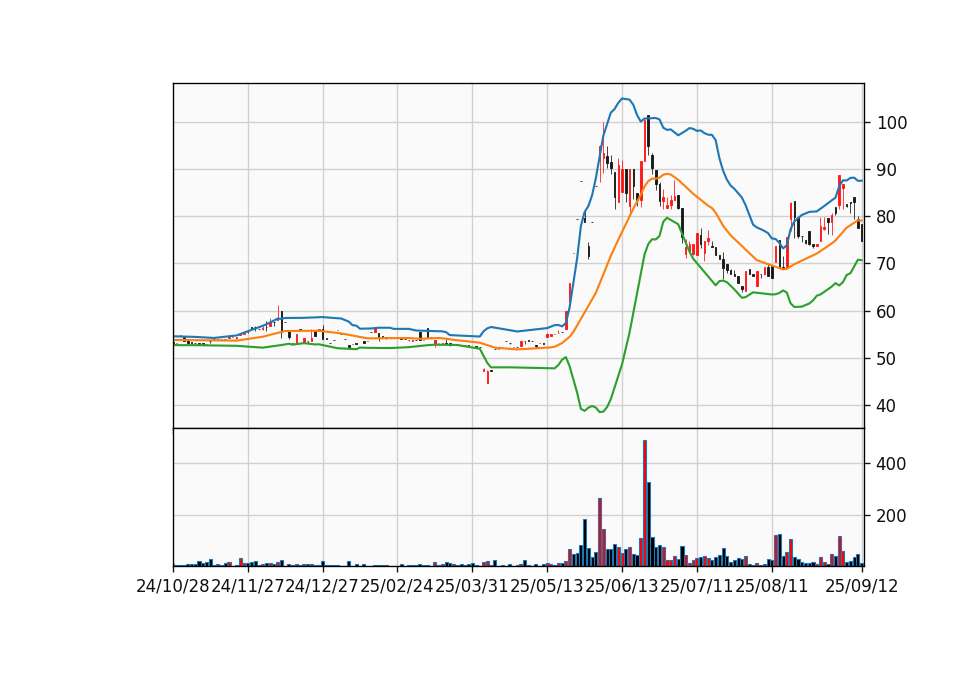This screenshot has height=690, width=960.
Task: Click the orange moving average peak near 89
Action: (x=666, y=174)
